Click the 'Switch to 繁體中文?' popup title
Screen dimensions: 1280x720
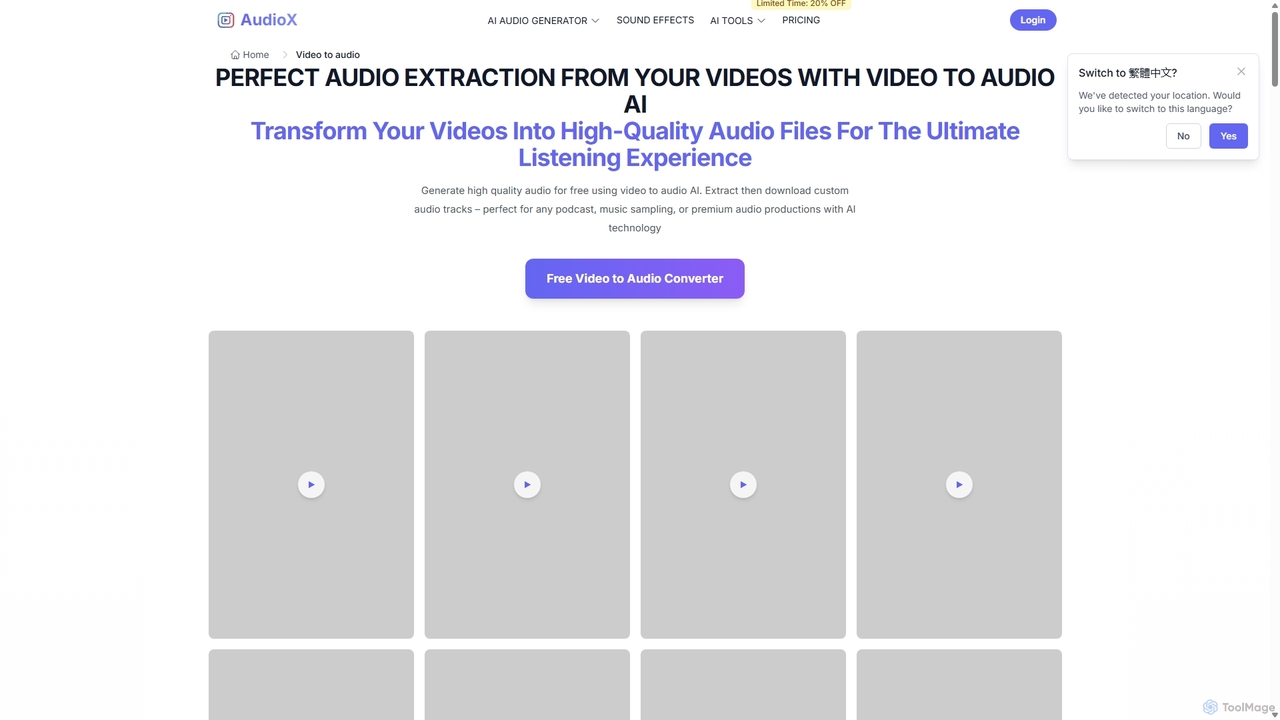pyautogui.click(x=1128, y=73)
